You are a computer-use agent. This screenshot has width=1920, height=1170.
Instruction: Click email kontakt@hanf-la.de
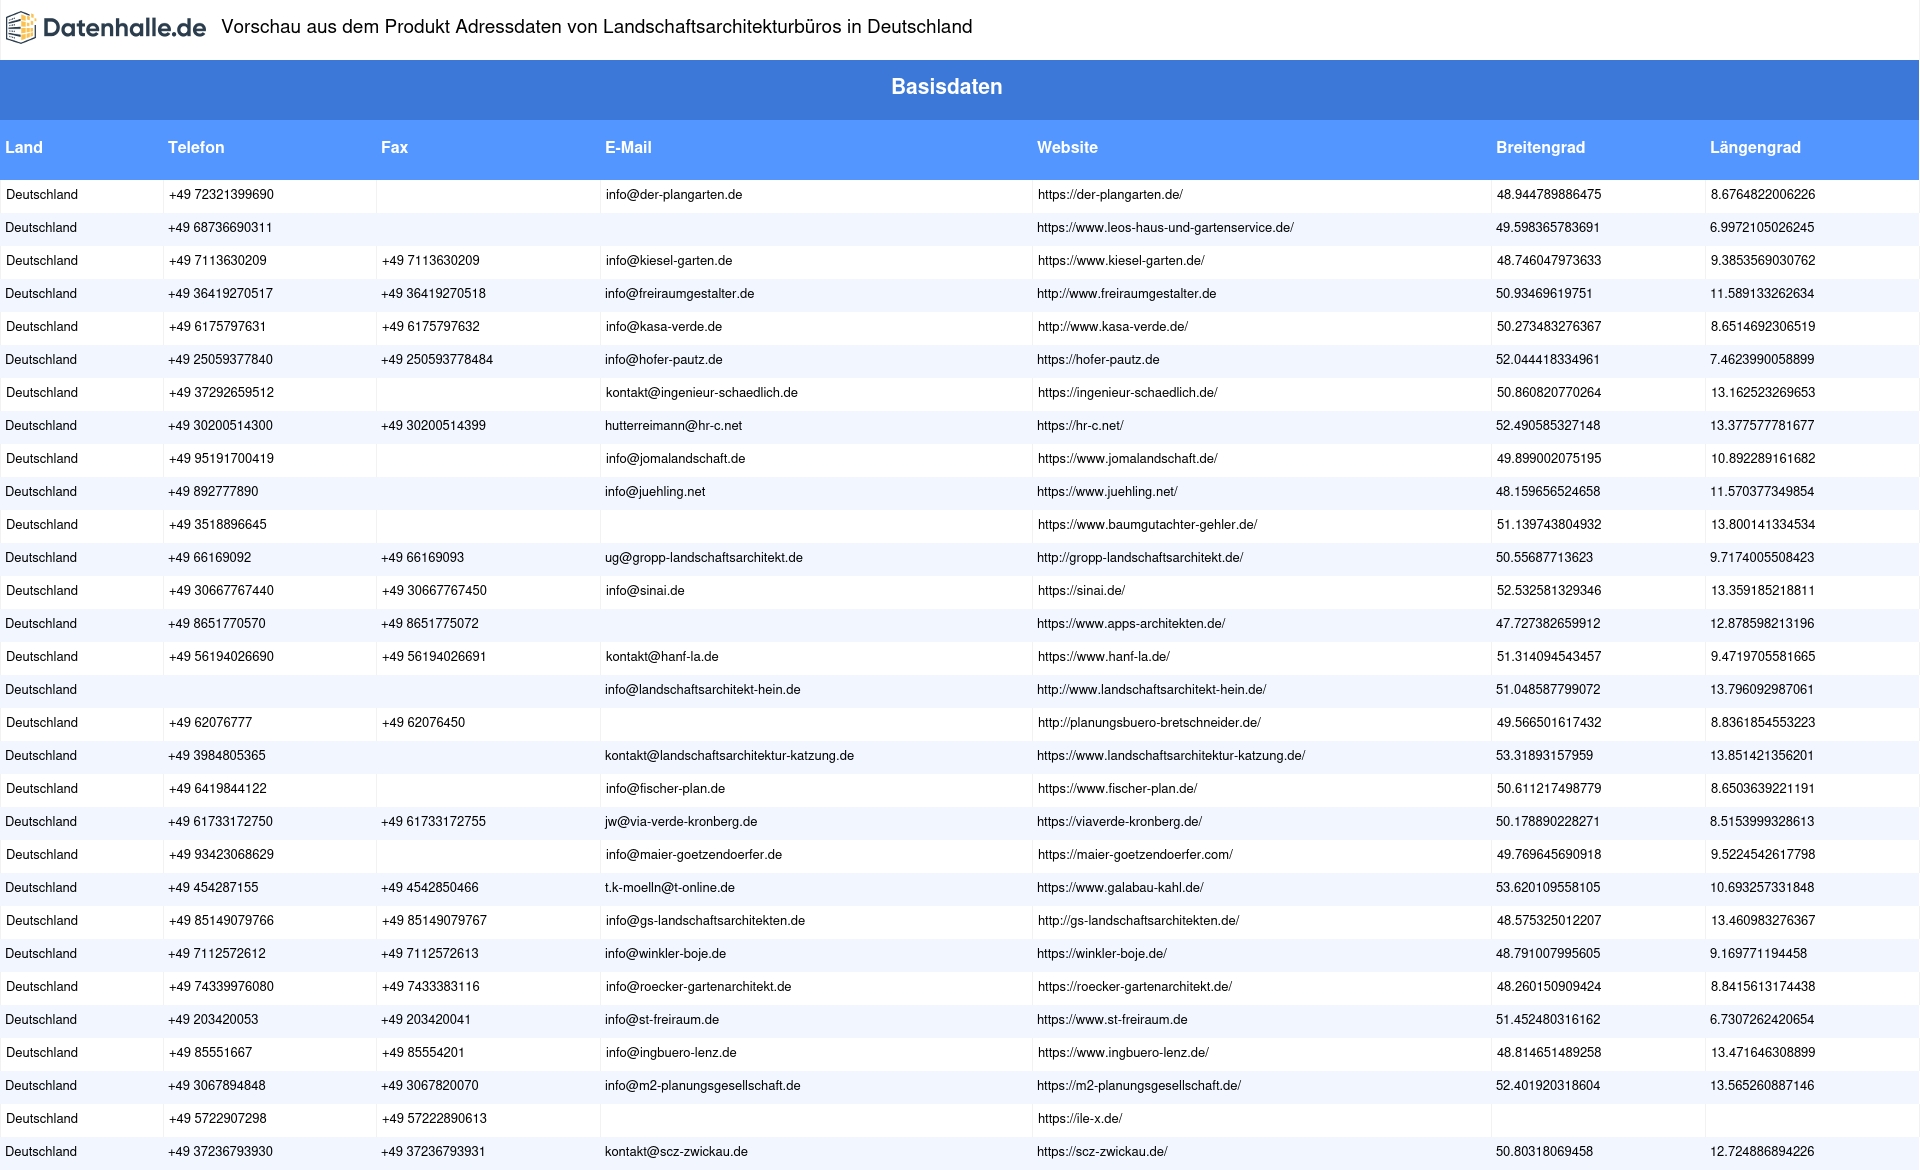pyautogui.click(x=662, y=657)
